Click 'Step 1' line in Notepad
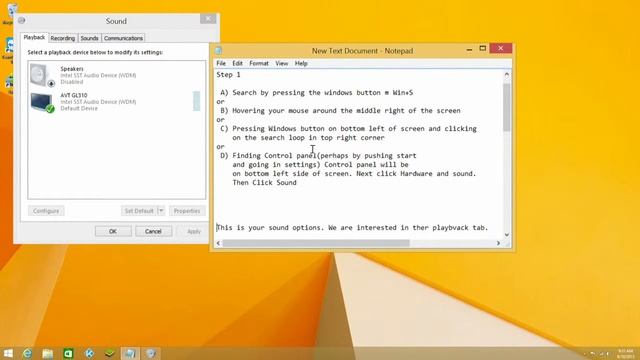 point(228,75)
